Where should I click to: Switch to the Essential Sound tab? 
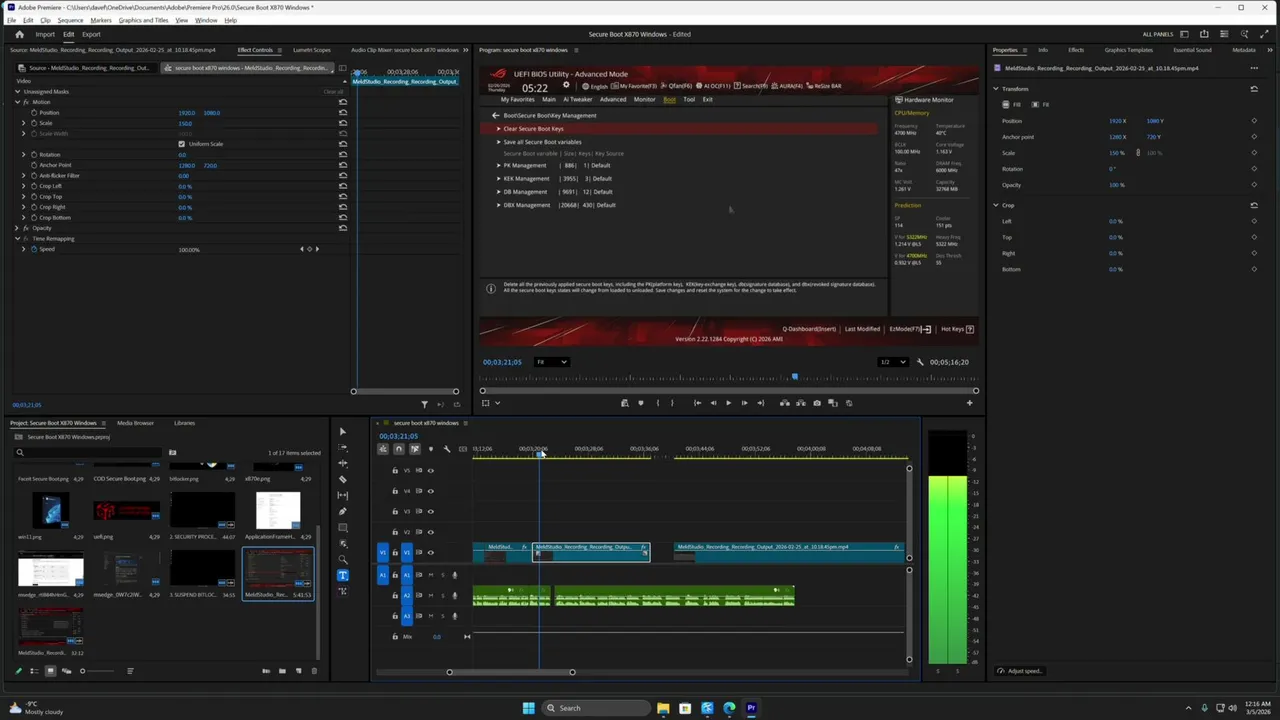pos(1192,50)
